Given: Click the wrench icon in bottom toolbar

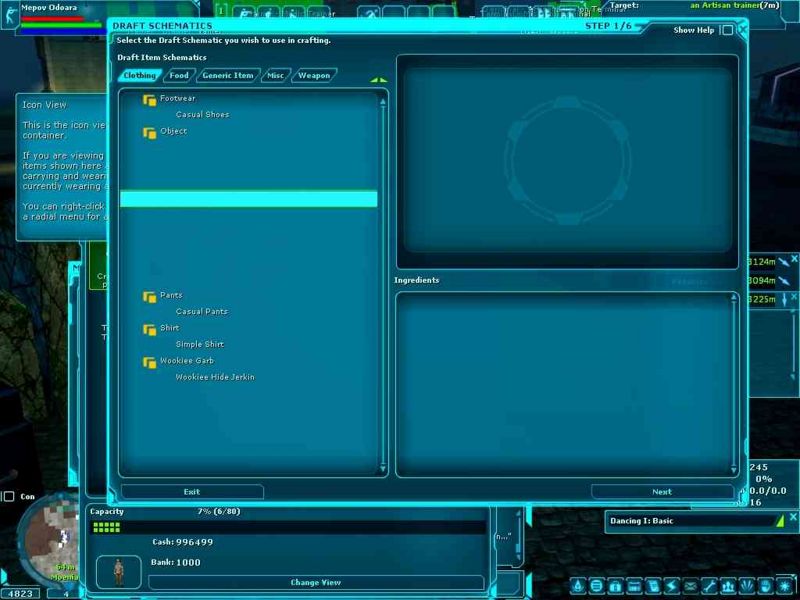Looking at the screenshot, I should click(x=708, y=586).
